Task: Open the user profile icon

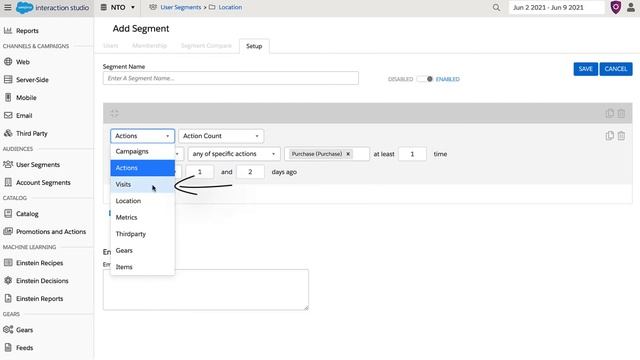Action: pyautogui.click(x=631, y=7)
